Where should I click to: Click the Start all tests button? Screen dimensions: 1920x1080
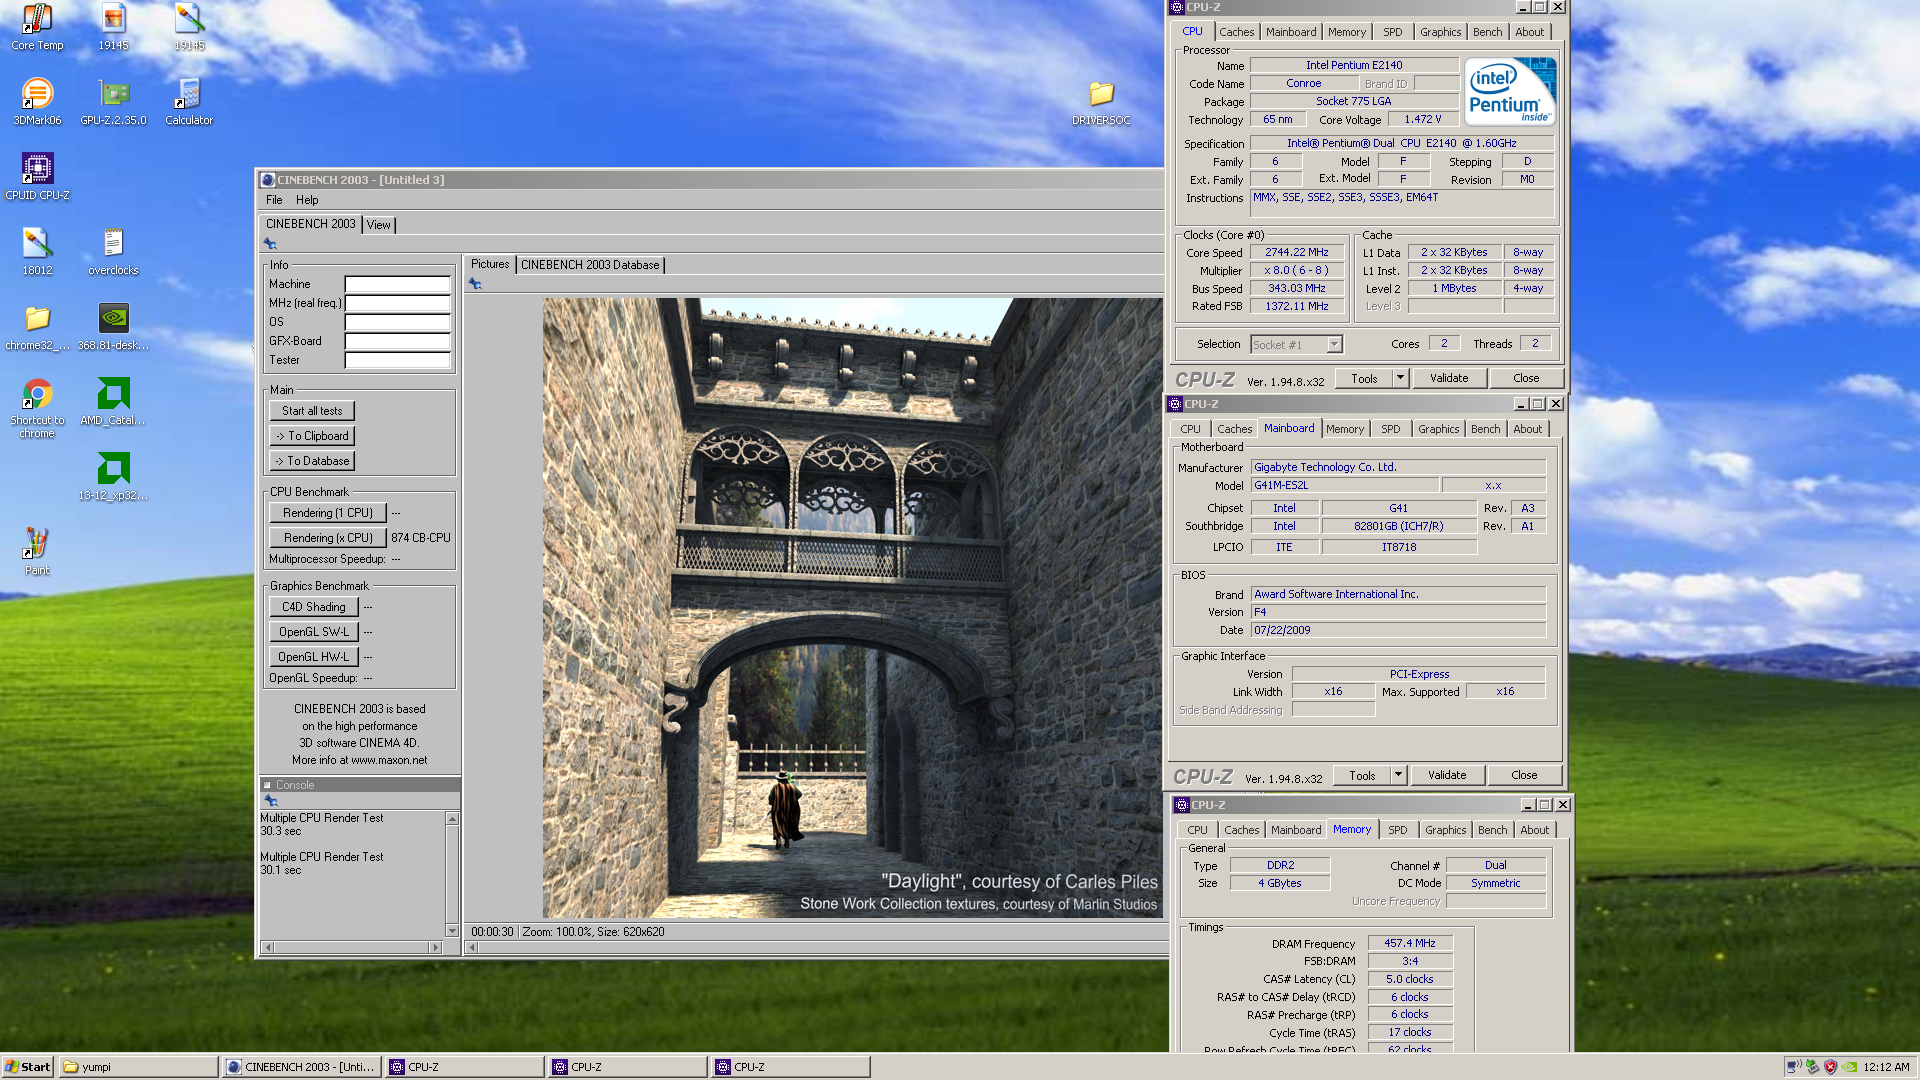(x=312, y=411)
